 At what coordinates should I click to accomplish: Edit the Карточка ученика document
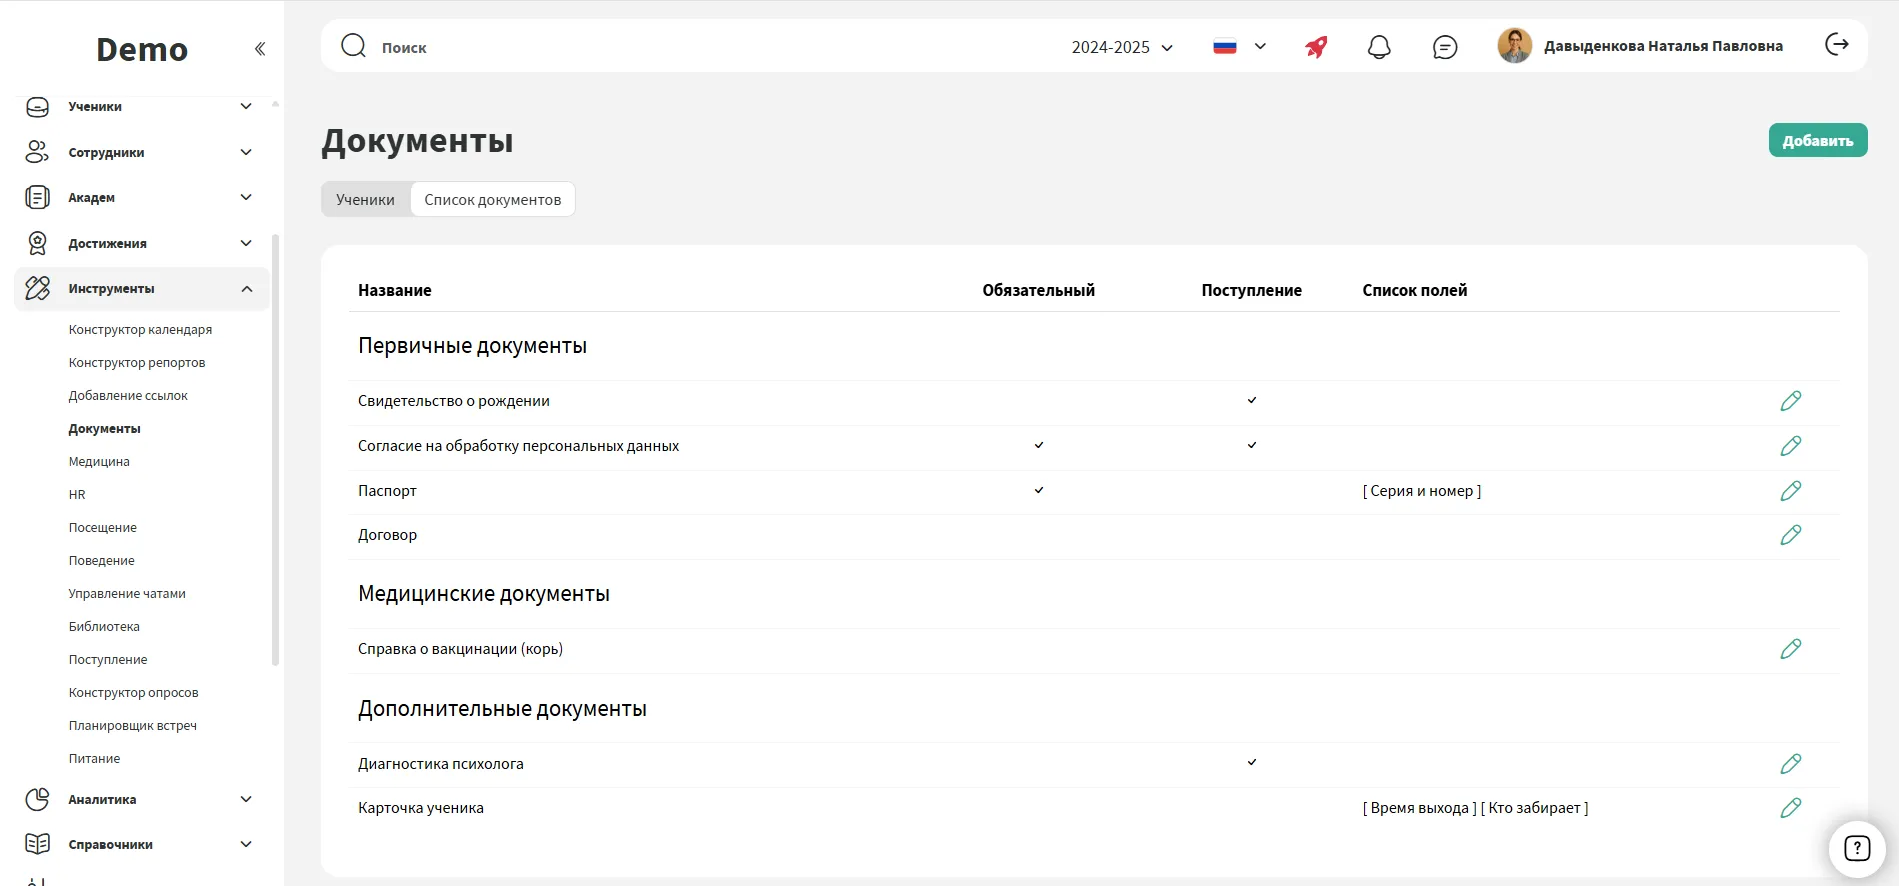1790,808
